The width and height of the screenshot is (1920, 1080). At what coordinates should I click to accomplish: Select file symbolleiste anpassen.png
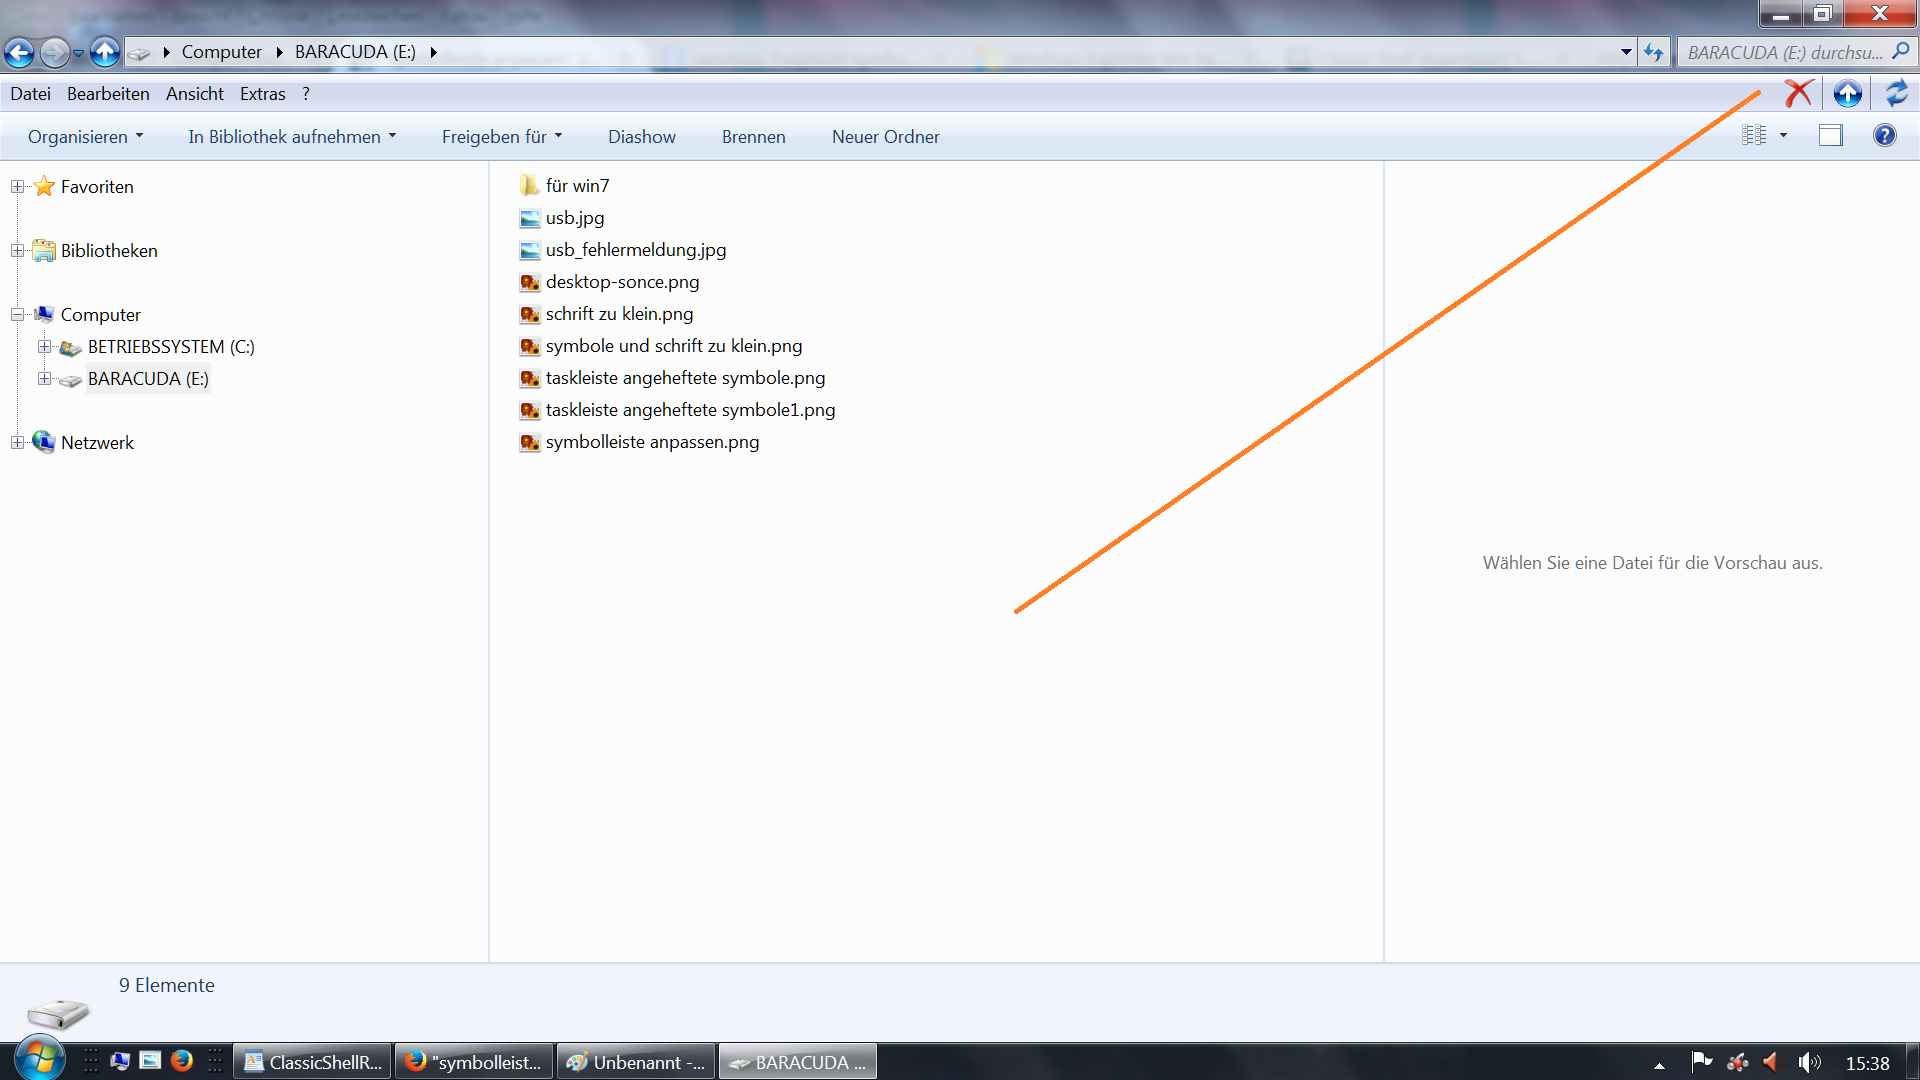(x=652, y=442)
